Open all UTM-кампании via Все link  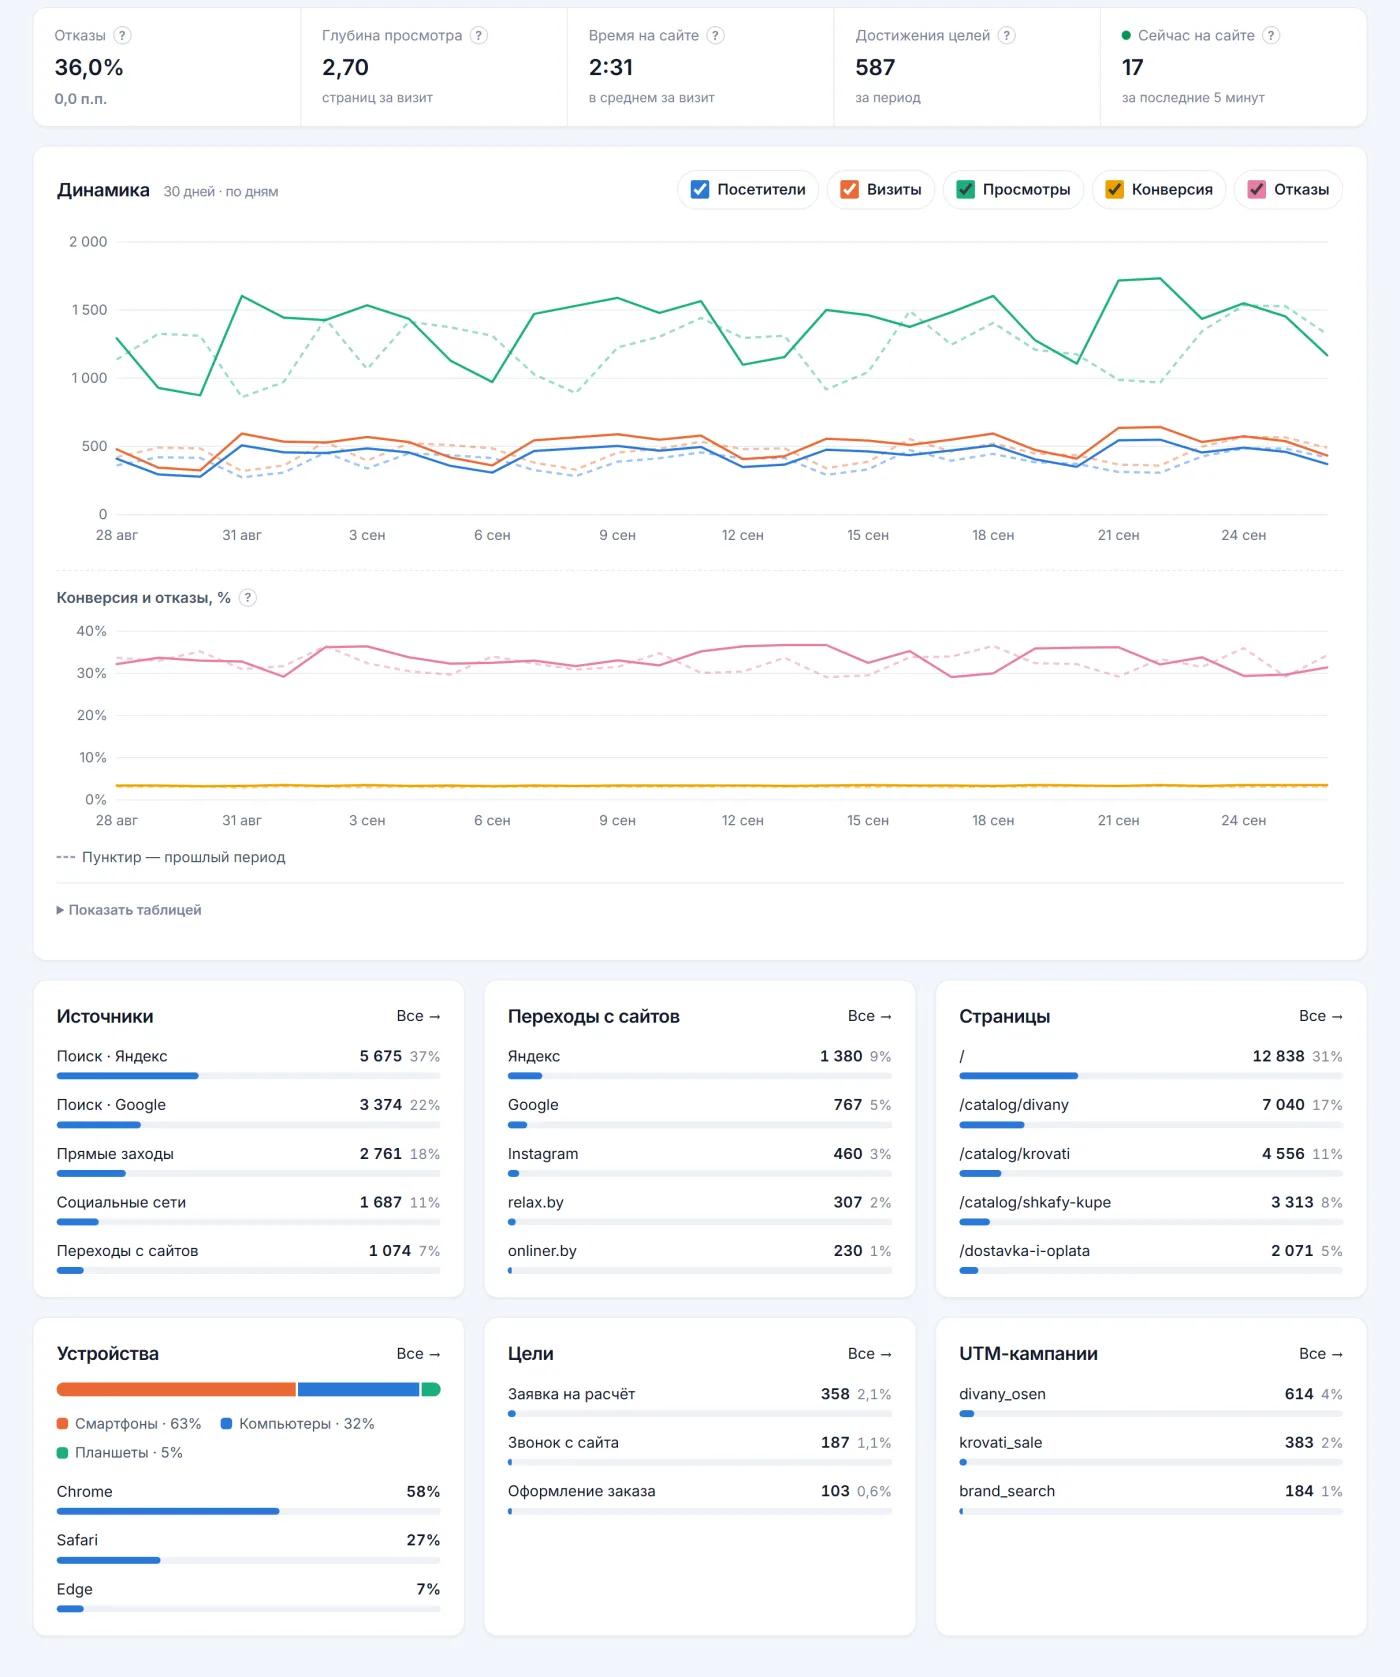point(1320,1354)
